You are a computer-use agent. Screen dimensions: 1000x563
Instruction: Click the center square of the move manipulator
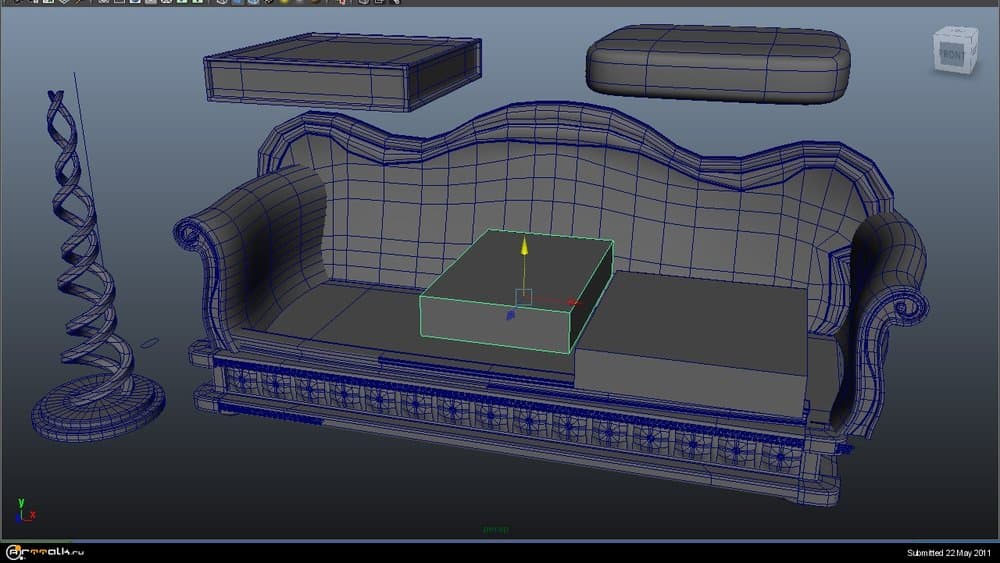pos(522,297)
